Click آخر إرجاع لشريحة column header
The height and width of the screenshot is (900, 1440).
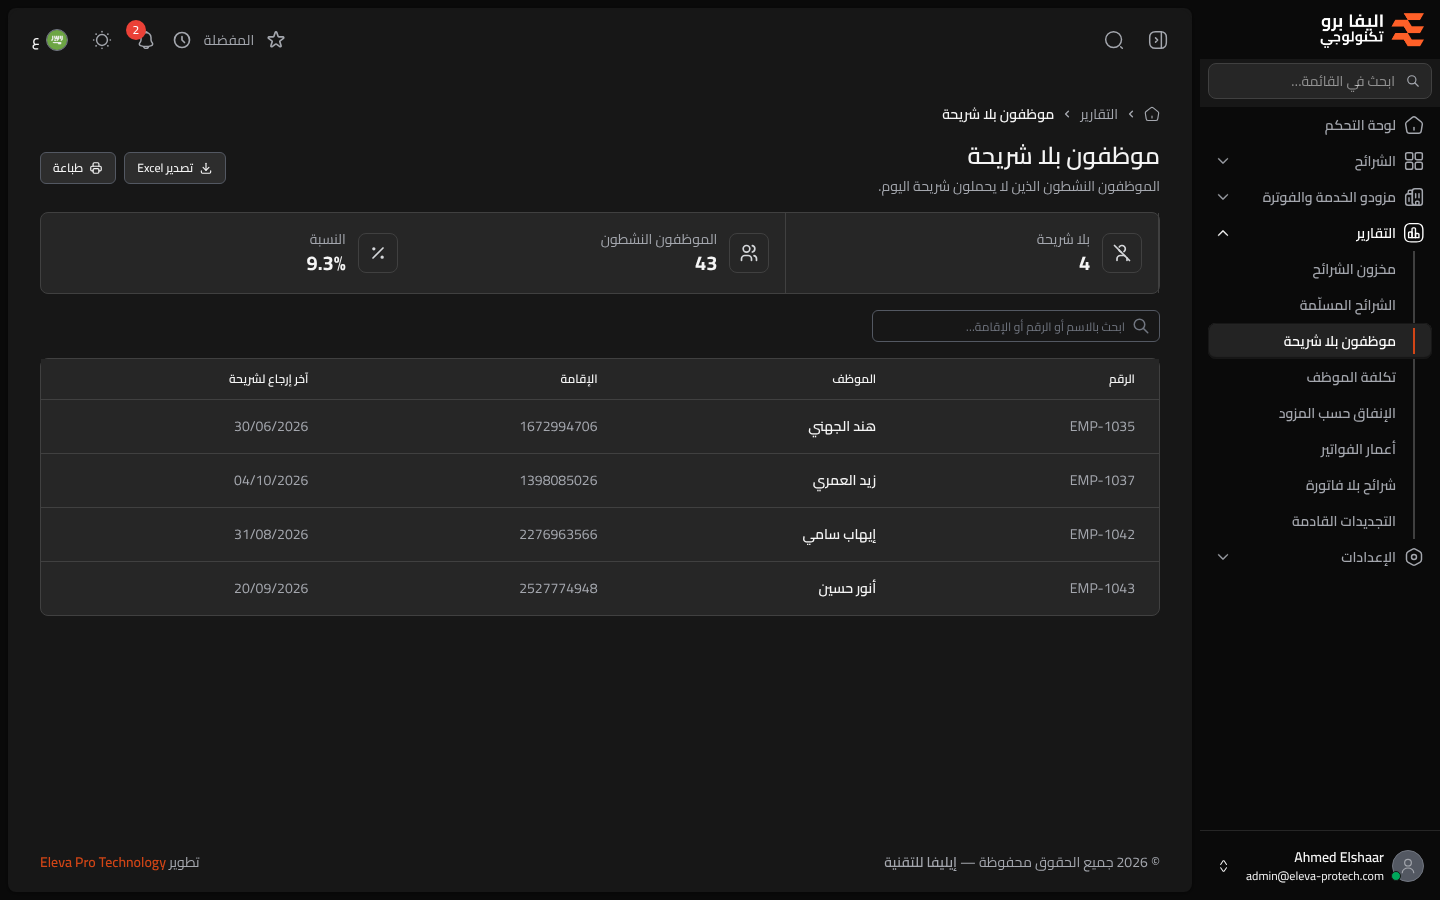[x=268, y=379]
